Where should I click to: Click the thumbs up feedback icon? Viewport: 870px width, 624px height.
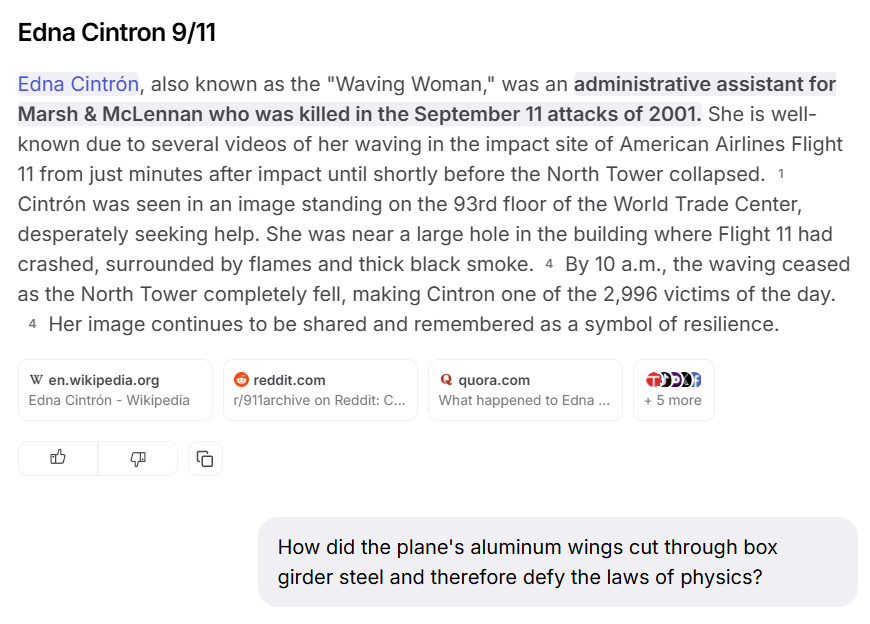pyautogui.click(x=58, y=458)
